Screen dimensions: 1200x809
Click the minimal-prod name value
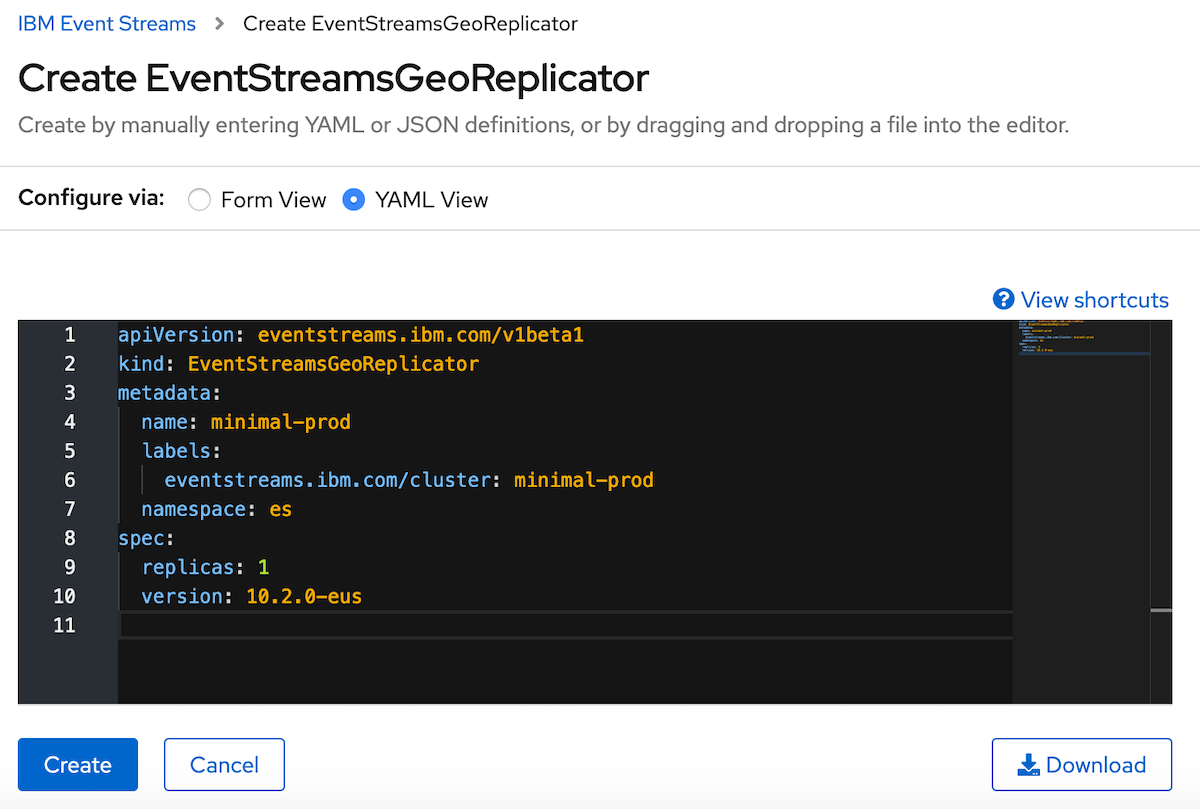point(280,421)
